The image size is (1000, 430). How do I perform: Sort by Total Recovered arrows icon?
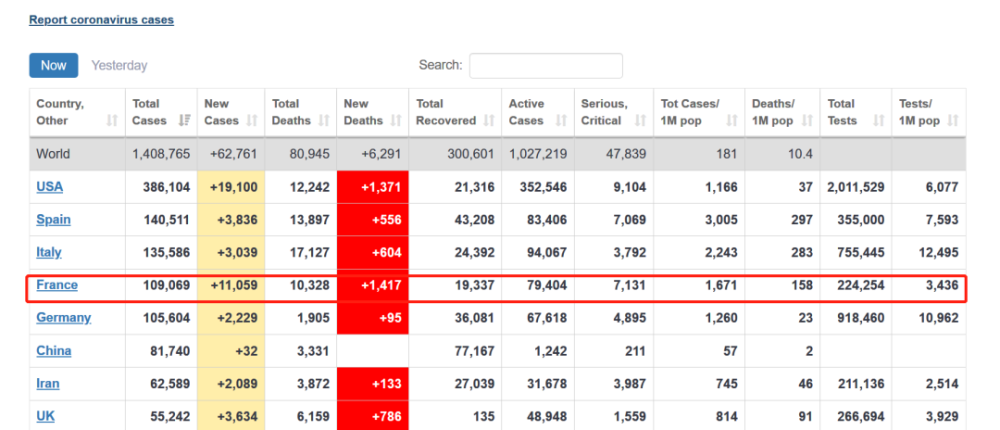tap(489, 121)
